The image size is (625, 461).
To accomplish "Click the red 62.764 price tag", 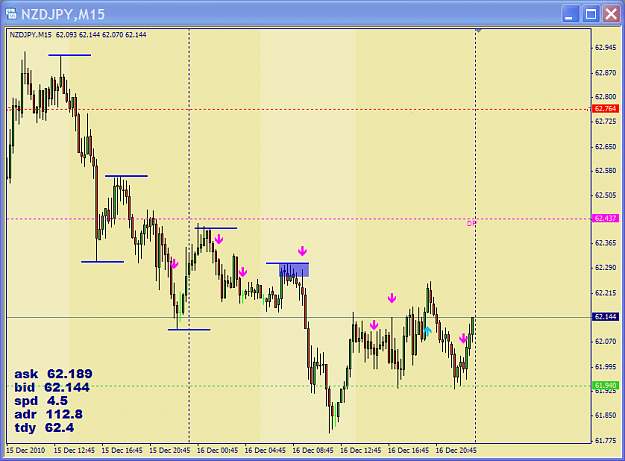I will (x=605, y=108).
